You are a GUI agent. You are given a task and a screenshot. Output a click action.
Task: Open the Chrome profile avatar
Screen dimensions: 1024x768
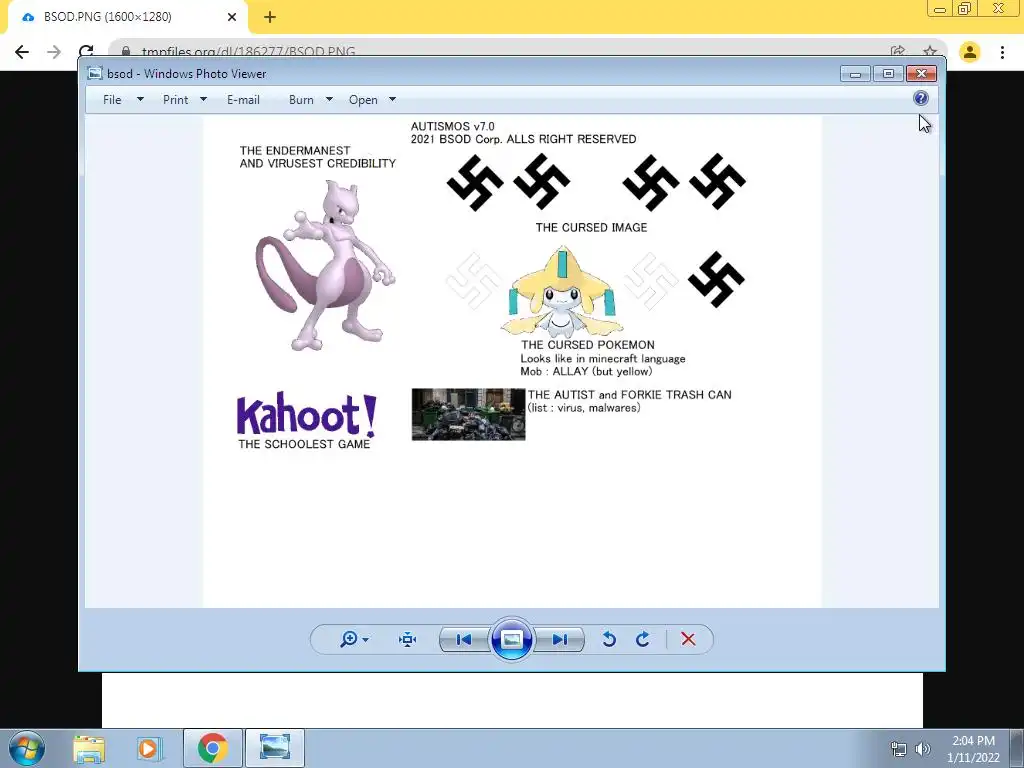tap(970, 52)
